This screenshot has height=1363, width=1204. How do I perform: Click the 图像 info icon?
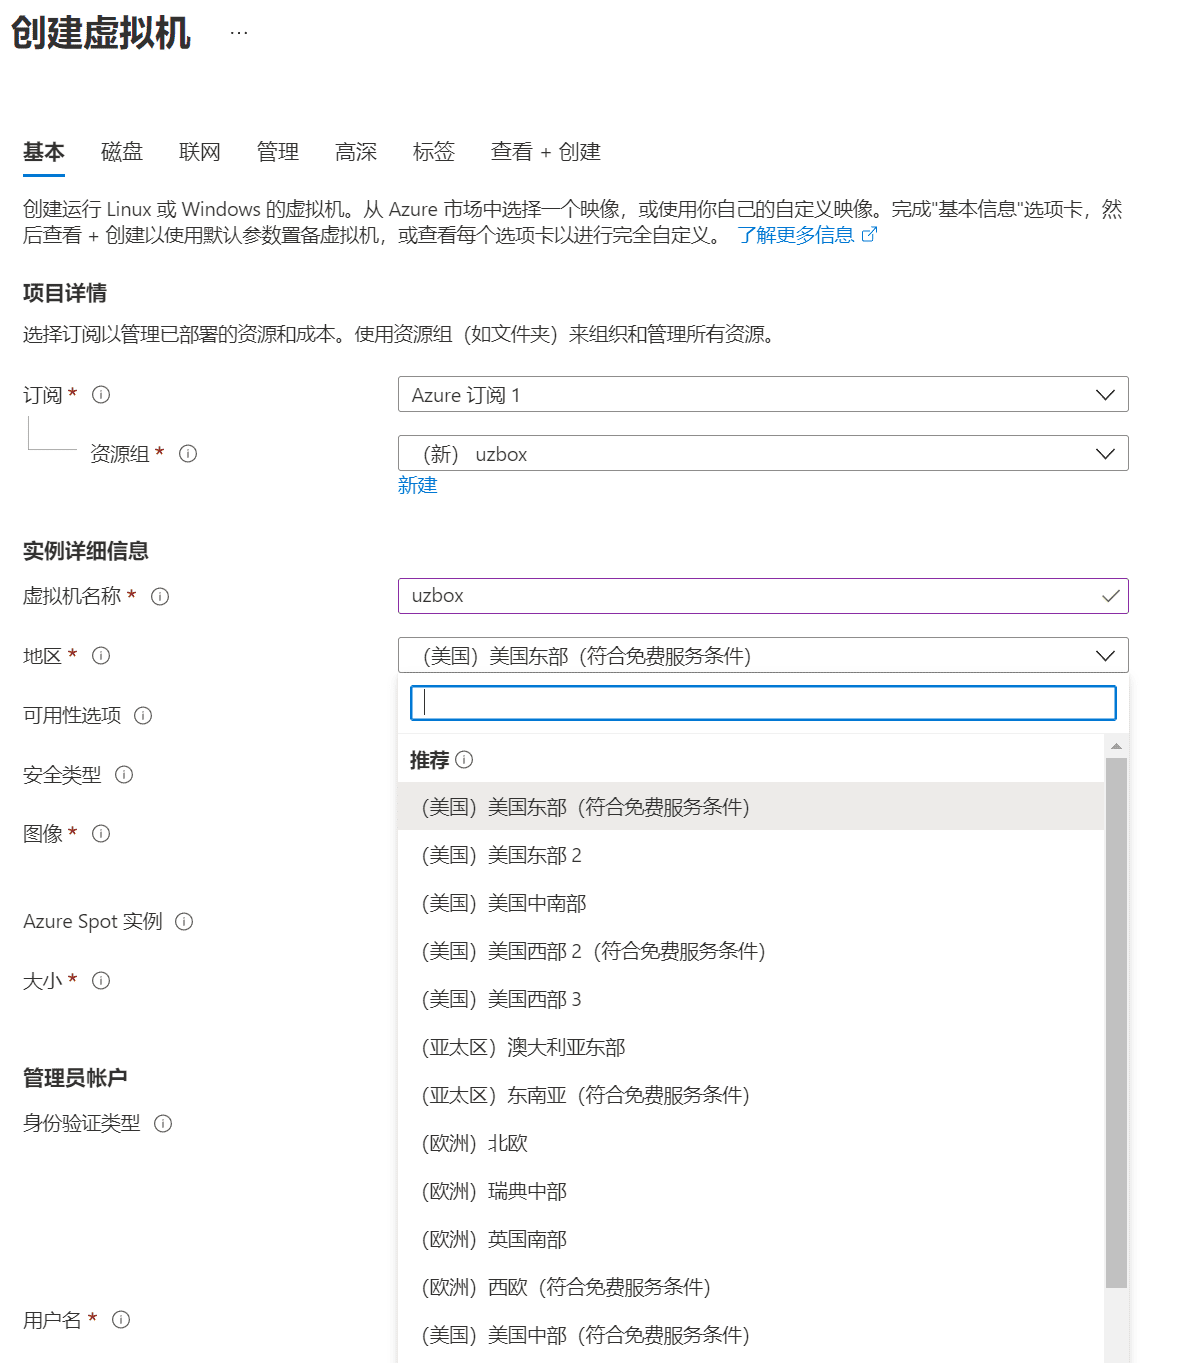click(x=100, y=833)
